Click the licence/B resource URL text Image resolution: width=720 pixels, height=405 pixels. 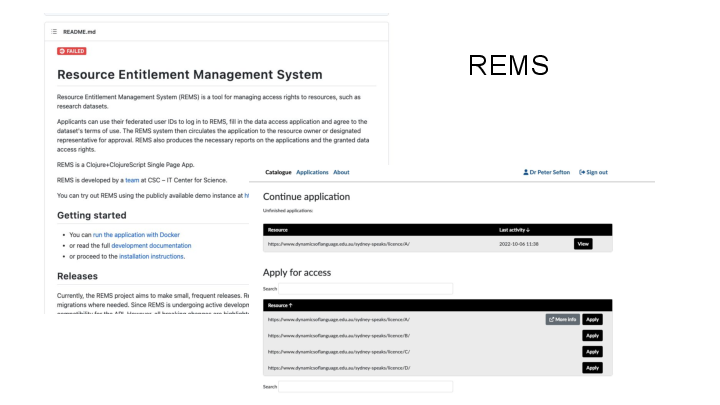(x=339, y=336)
